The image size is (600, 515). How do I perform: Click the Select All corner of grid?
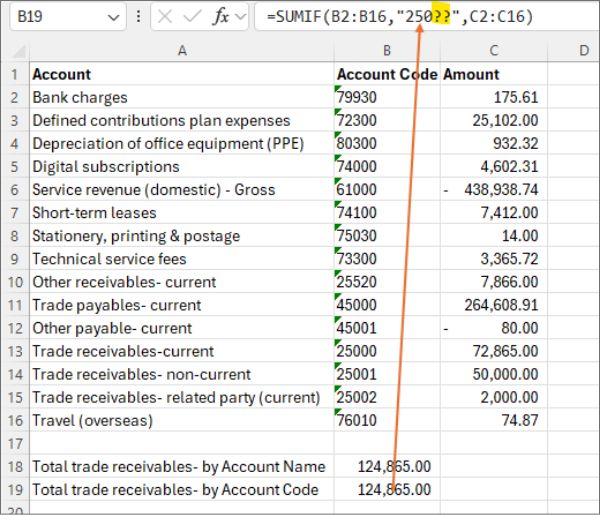click(14, 50)
